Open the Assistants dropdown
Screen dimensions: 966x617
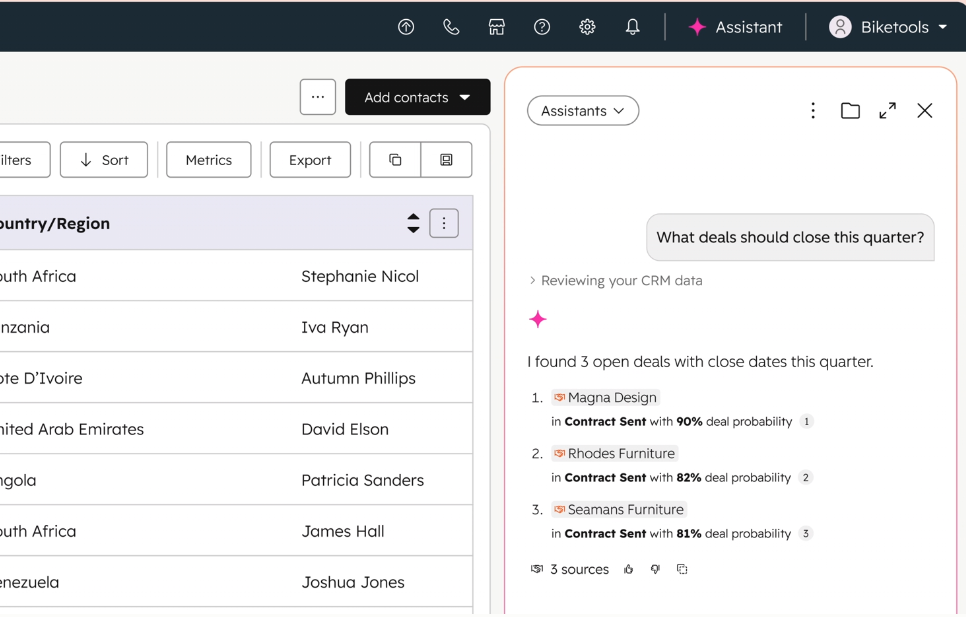pyautogui.click(x=583, y=111)
